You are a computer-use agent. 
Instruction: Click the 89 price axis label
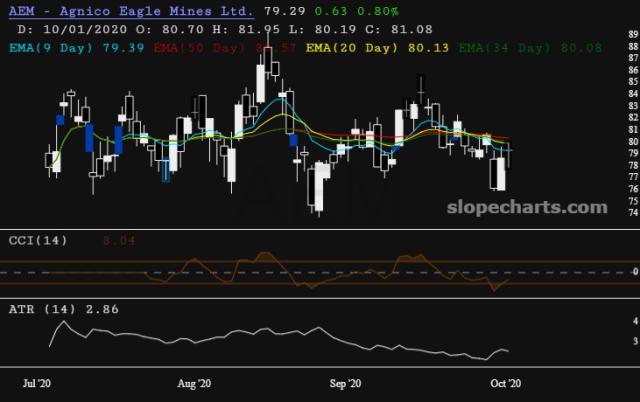pos(633,34)
